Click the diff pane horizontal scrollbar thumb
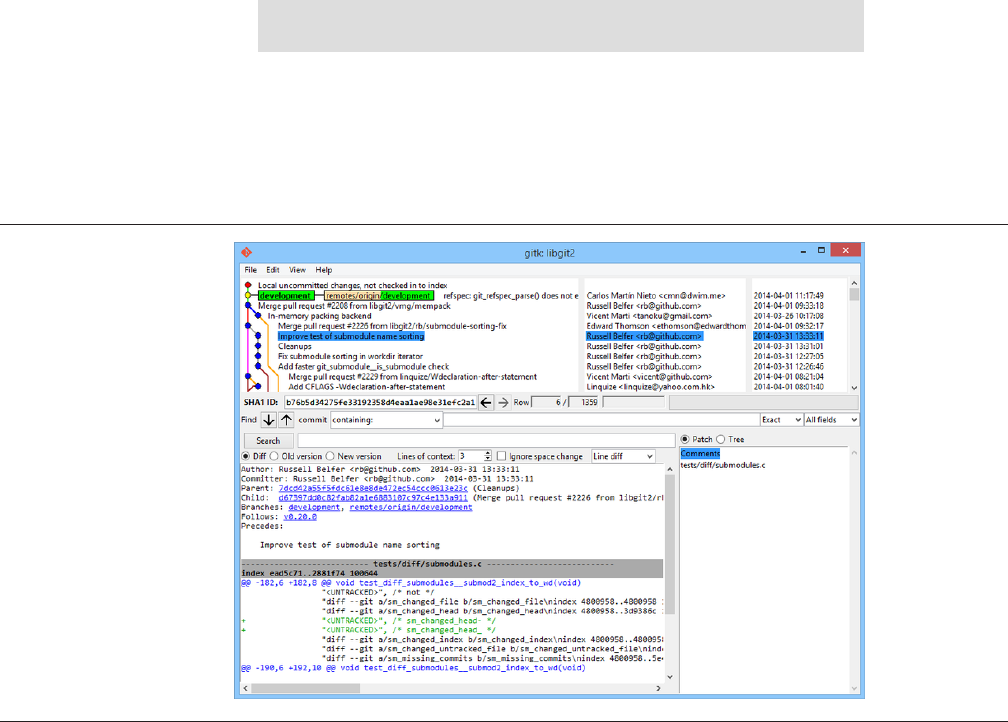 click(305, 688)
